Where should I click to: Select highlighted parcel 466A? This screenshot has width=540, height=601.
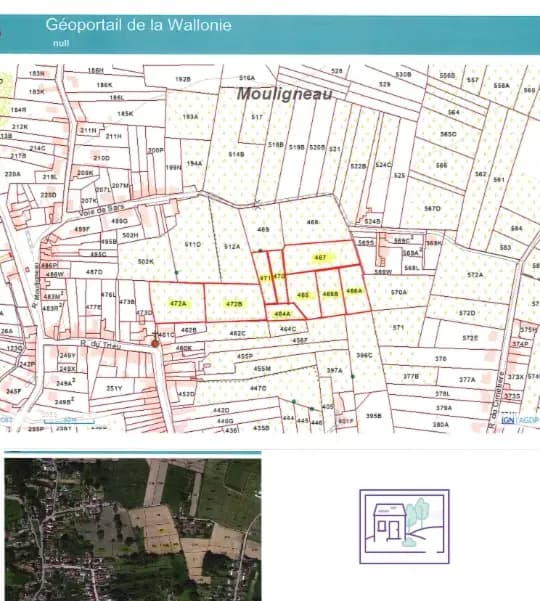[354, 291]
